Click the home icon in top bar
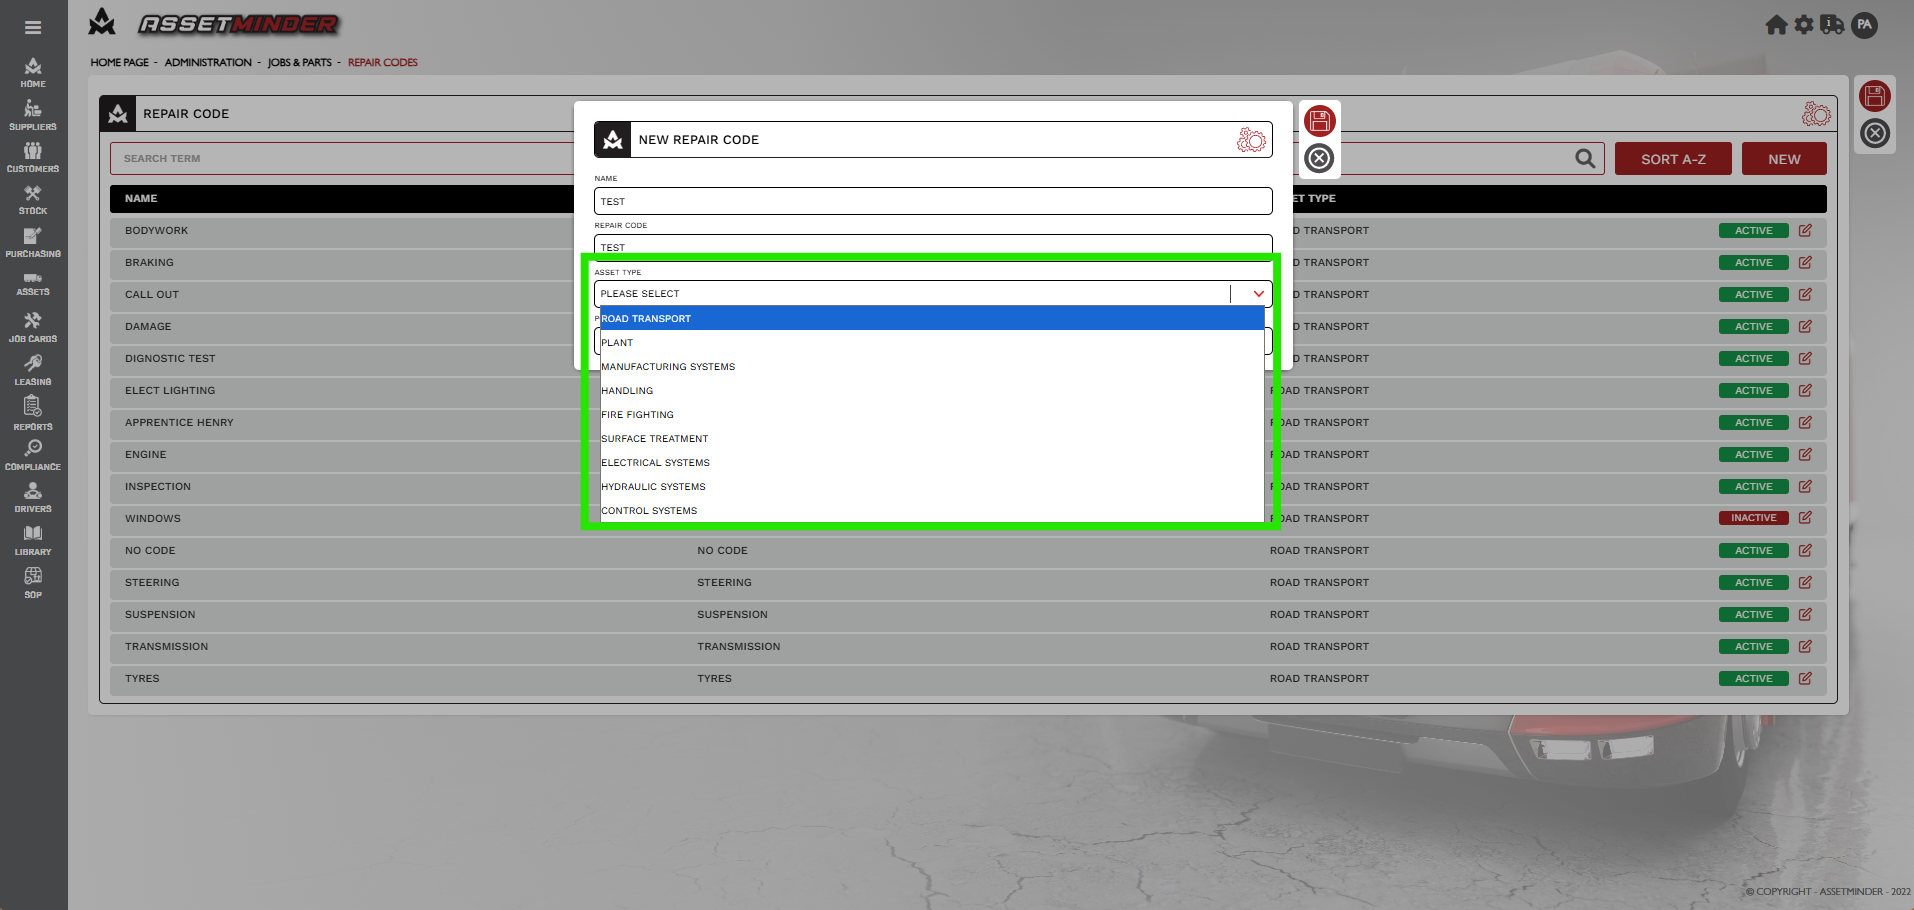Image resolution: width=1914 pixels, height=910 pixels. click(x=1776, y=25)
